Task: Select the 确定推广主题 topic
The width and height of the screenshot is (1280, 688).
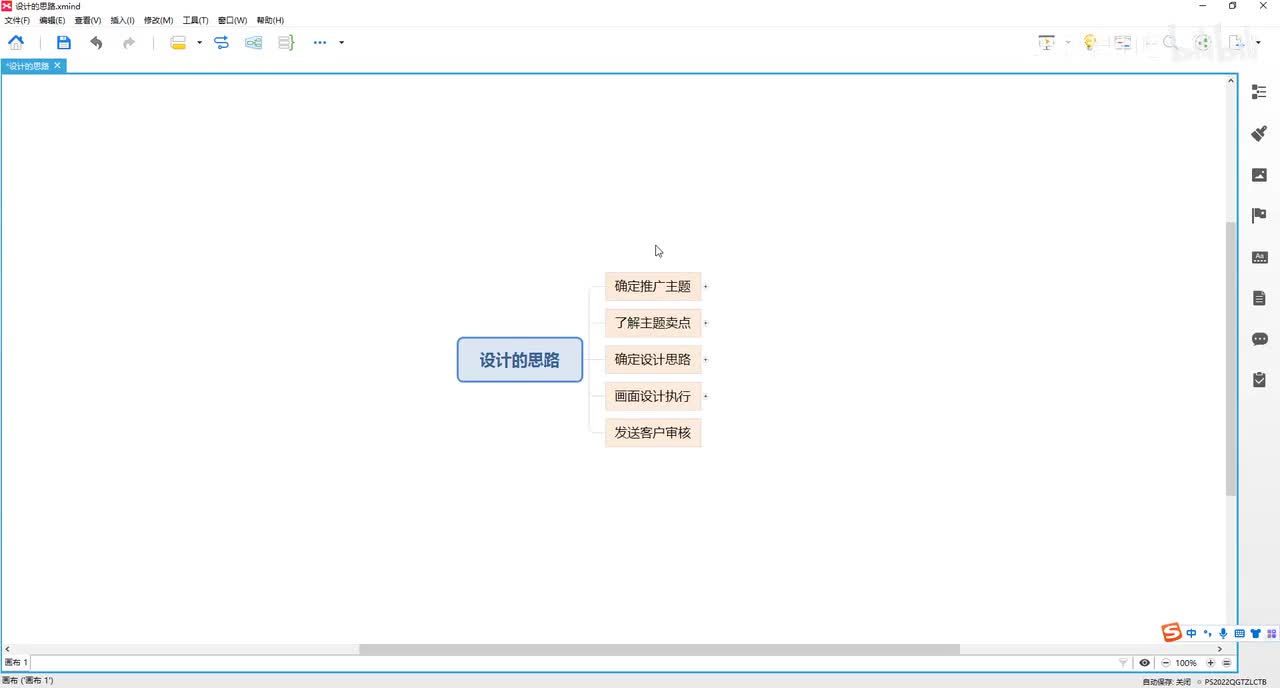Action: click(x=653, y=286)
